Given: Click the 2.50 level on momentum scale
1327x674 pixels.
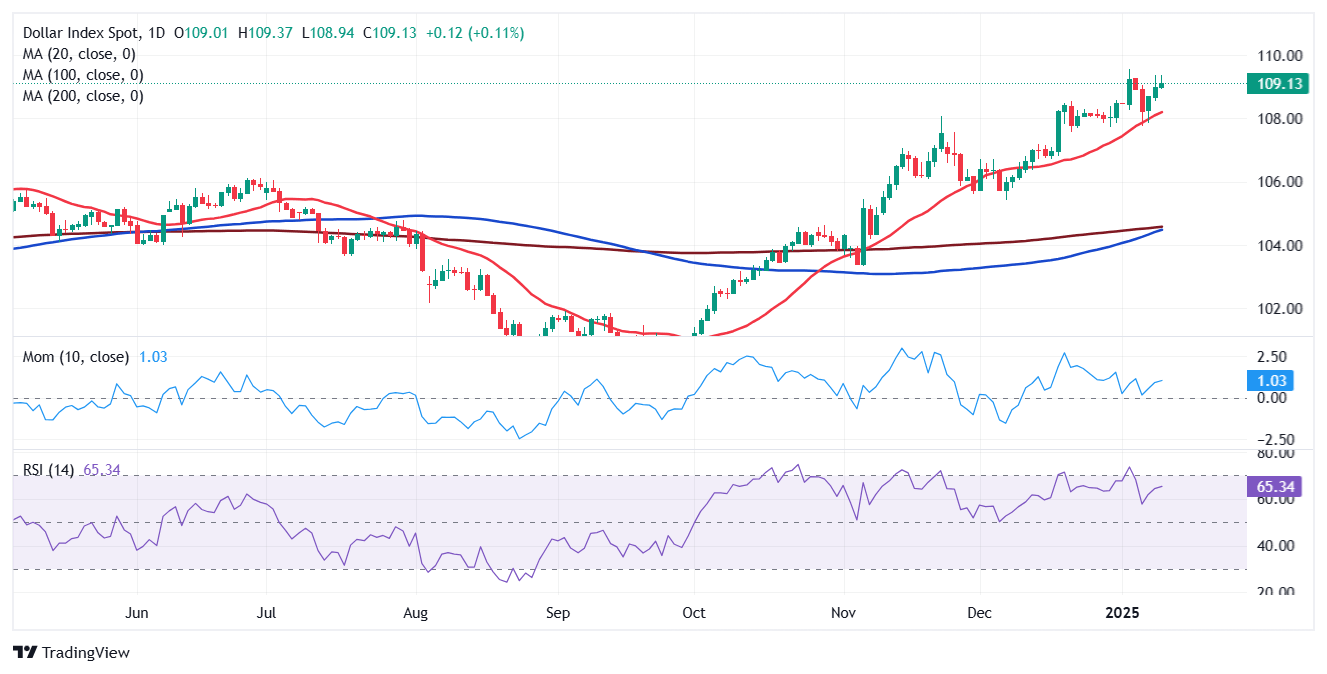Looking at the screenshot, I should [x=1274, y=356].
